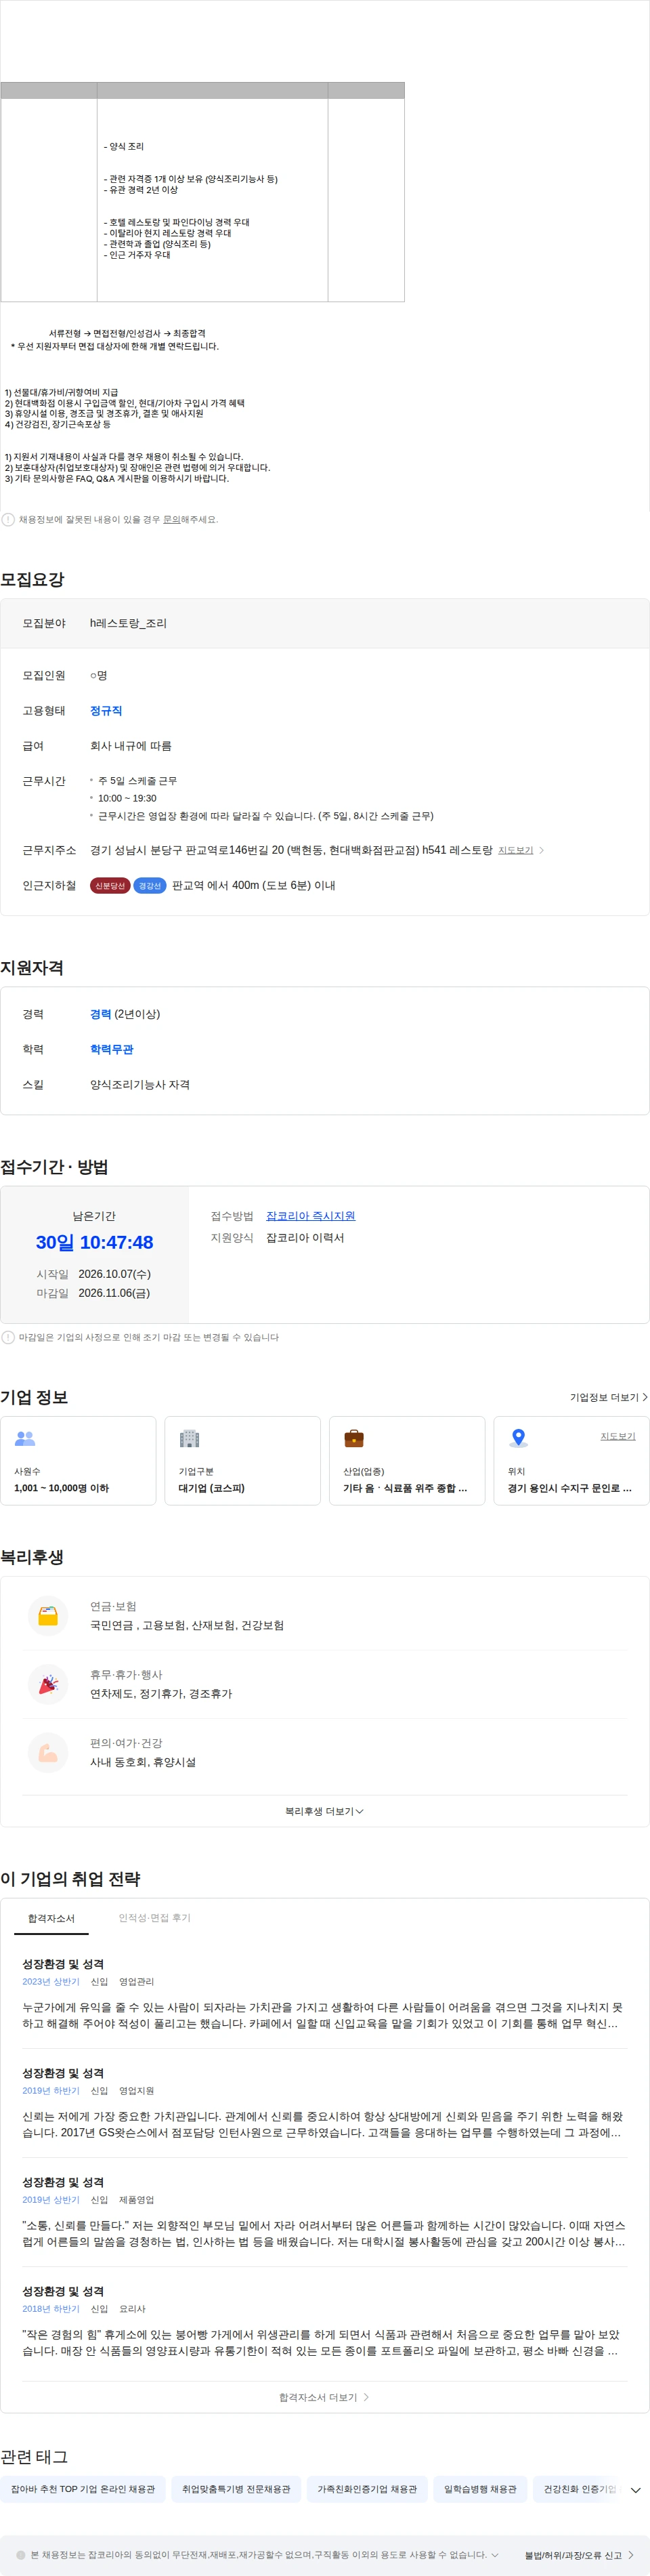Click the 기업구분 building icon
This screenshot has height=2576, width=650.
189,1438
